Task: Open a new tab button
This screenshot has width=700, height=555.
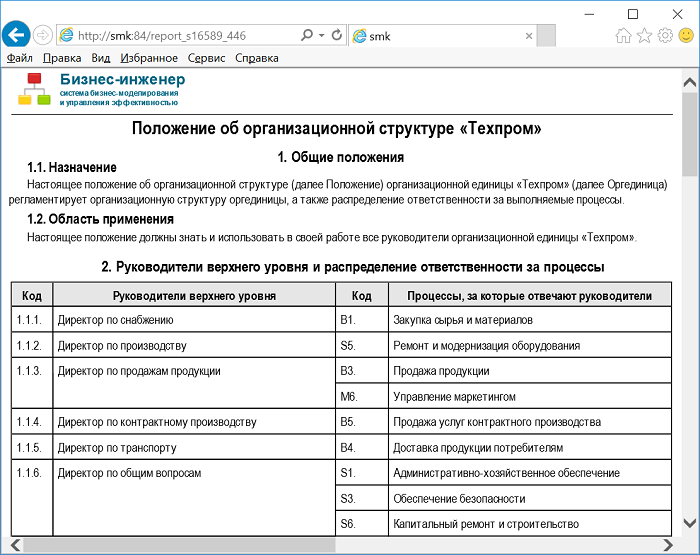Action: click(546, 36)
